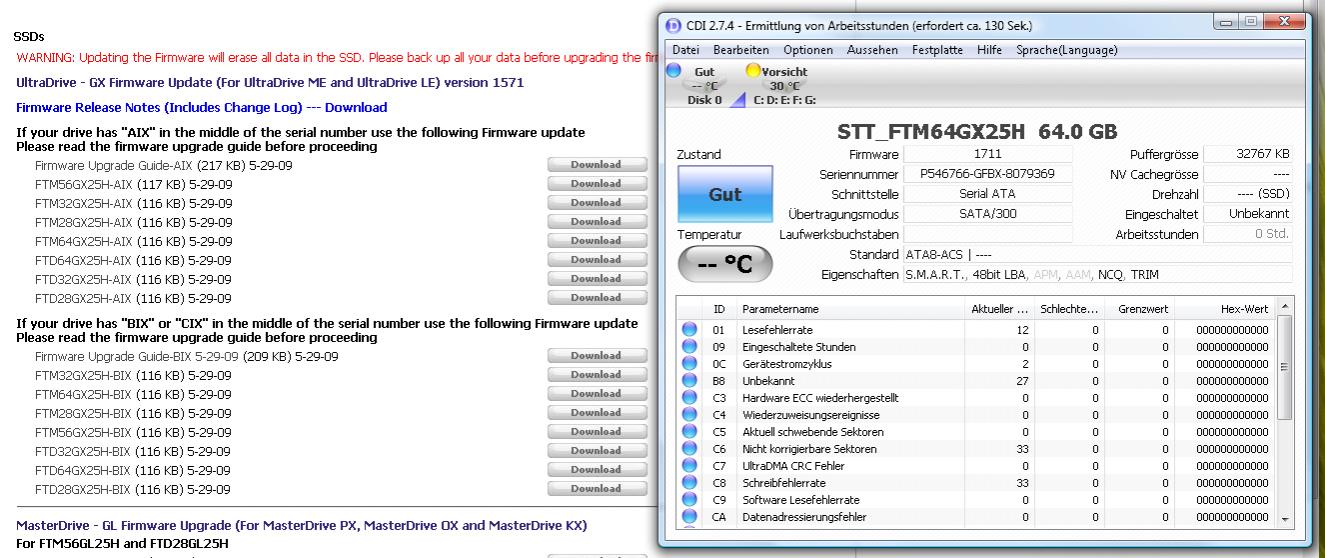Download FTD64GX25H-AIX firmware
This screenshot has height=558, width=1325.
coord(597,259)
